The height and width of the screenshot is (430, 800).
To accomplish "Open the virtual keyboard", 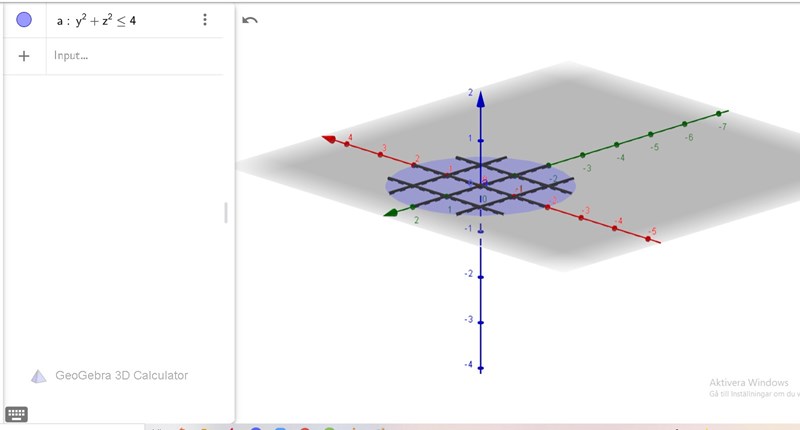I will 16,414.
